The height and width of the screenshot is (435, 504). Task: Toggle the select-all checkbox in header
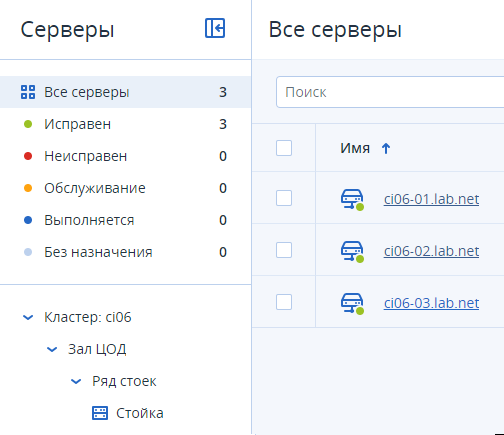point(284,148)
